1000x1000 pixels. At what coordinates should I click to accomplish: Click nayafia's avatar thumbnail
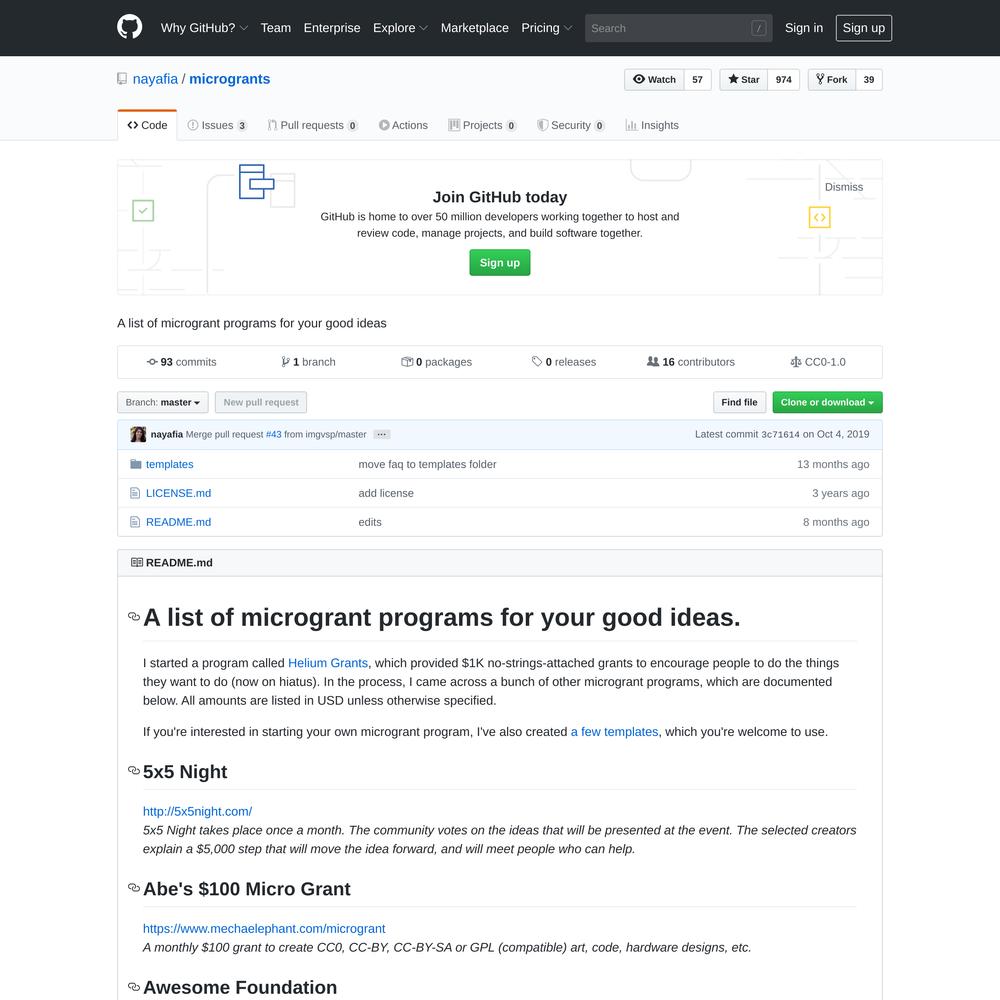[138, 434]
